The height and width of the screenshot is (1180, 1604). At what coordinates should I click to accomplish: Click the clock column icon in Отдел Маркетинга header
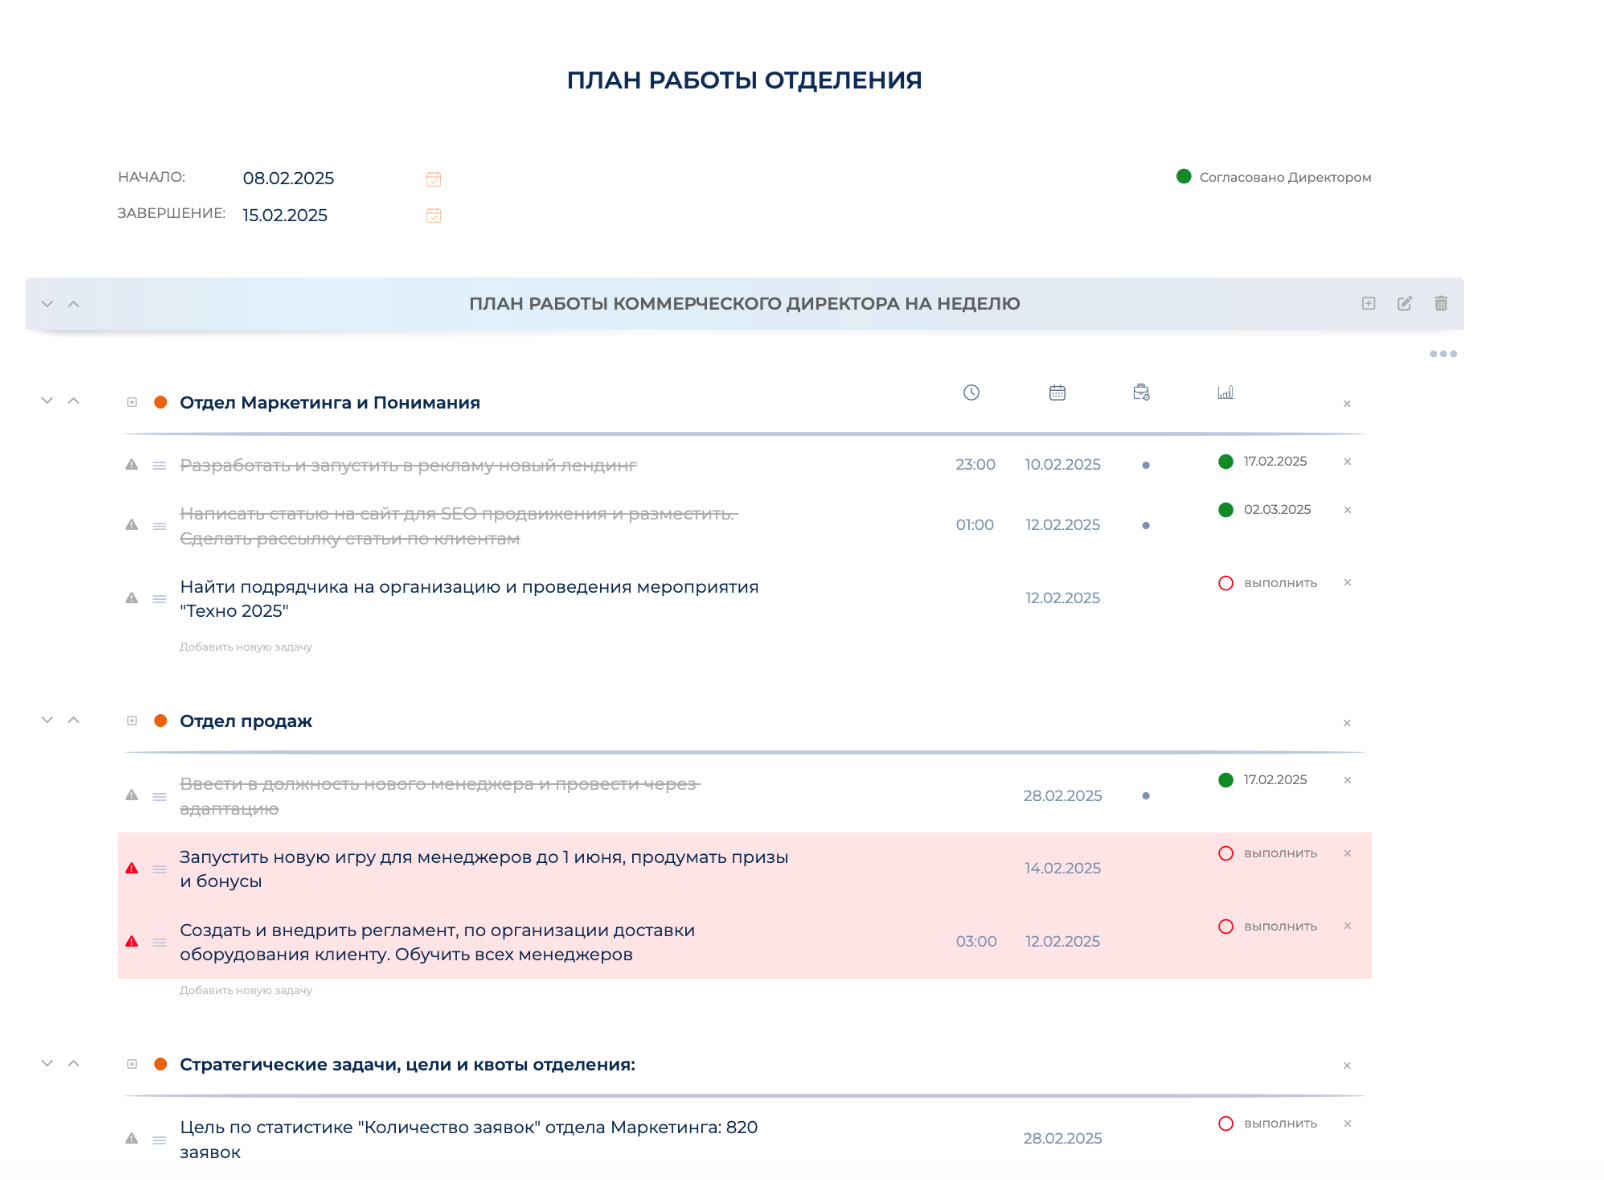pos(969,393)
